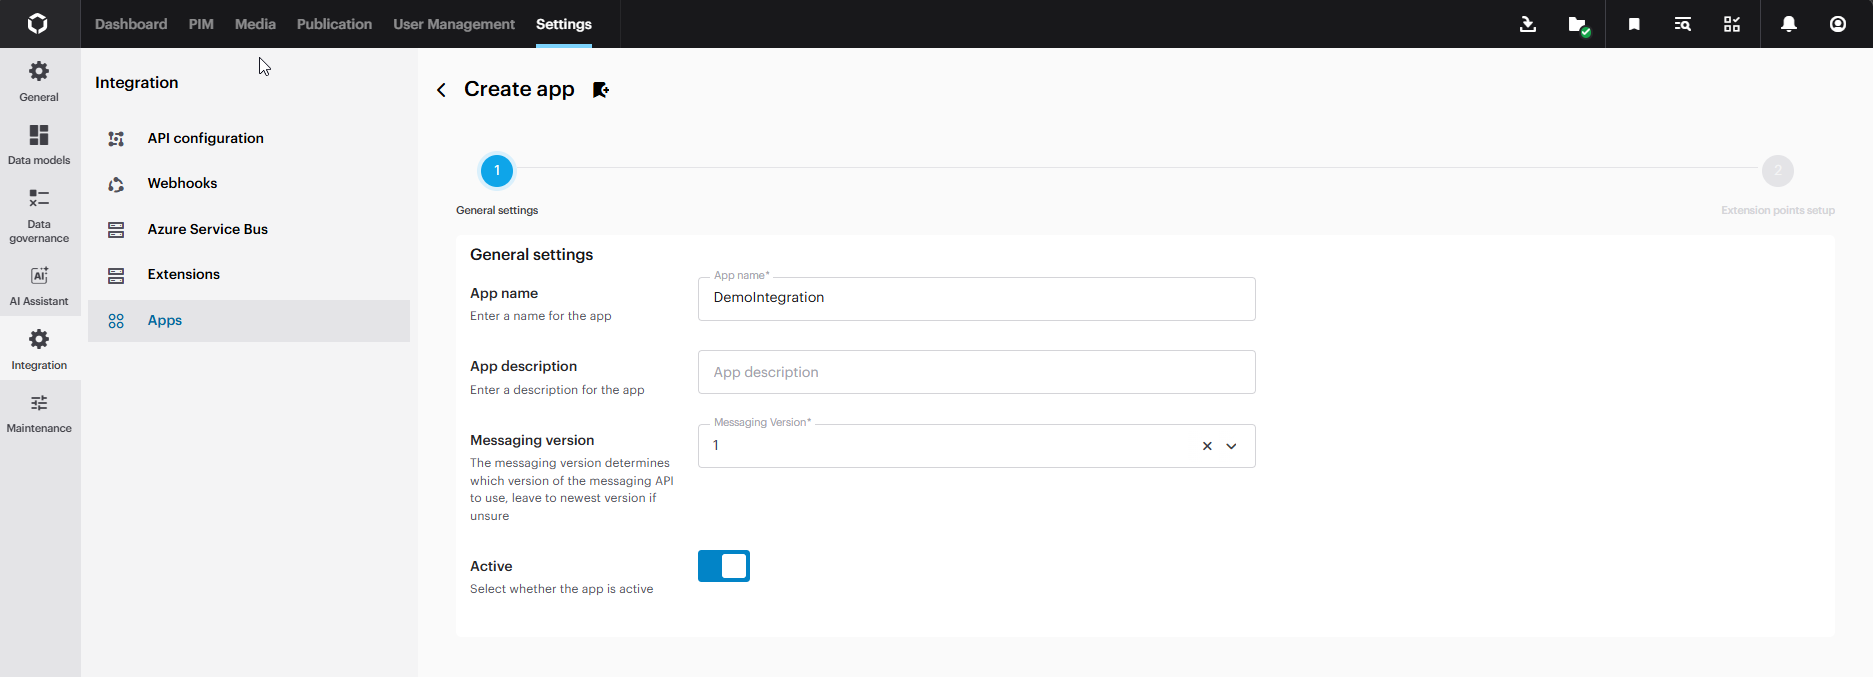Image resolution: width=1873 pixels, height=677 pixels.
Task: Open Data models in left sidebar
Action: [x=39, y=145]
